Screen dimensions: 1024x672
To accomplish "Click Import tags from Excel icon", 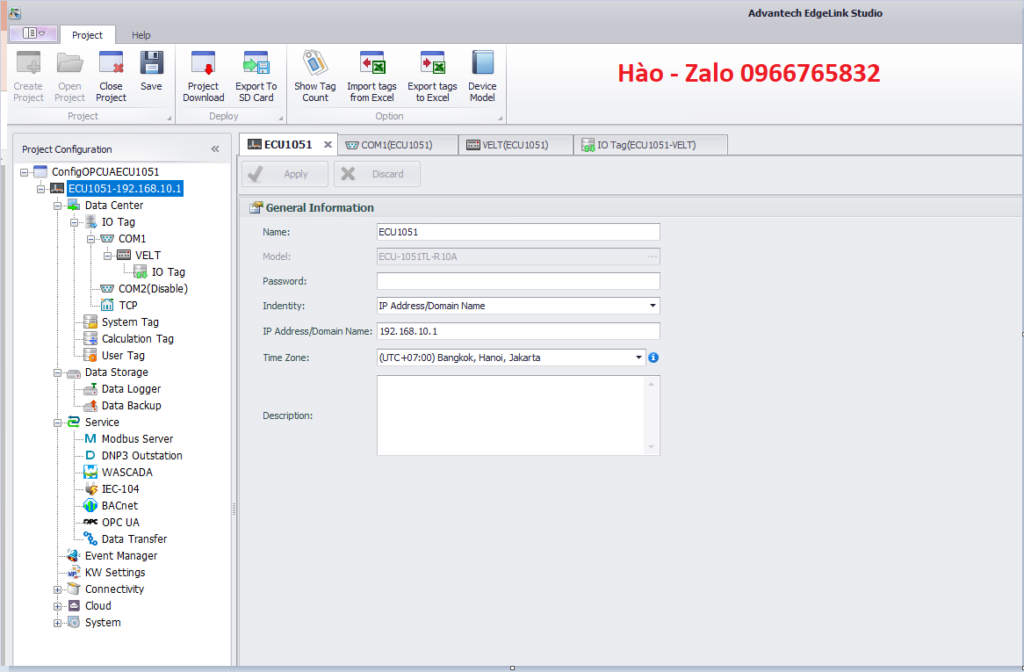I will coord(372,63).
